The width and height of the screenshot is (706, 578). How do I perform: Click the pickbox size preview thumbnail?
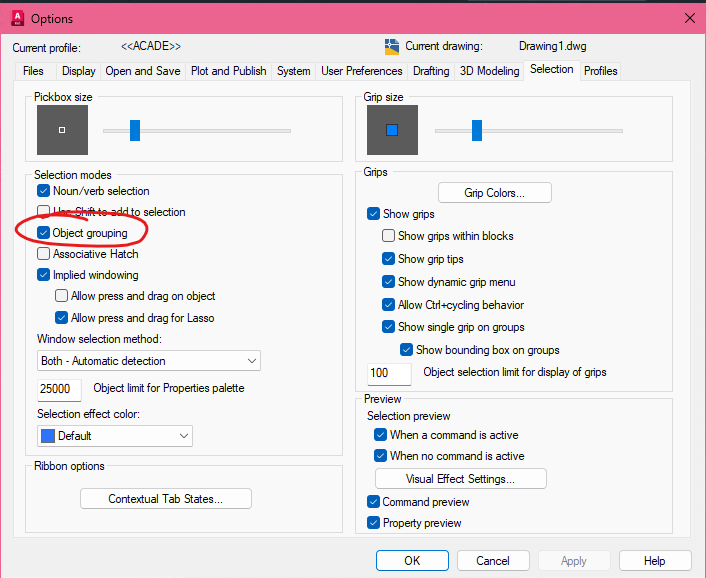[62, 130]
